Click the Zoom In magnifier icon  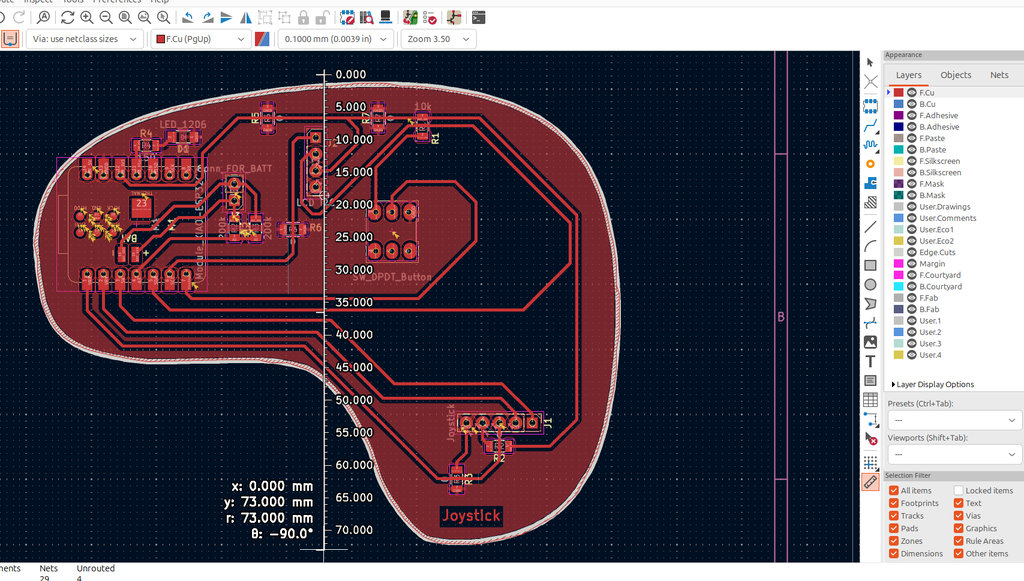tap(86, 18)
